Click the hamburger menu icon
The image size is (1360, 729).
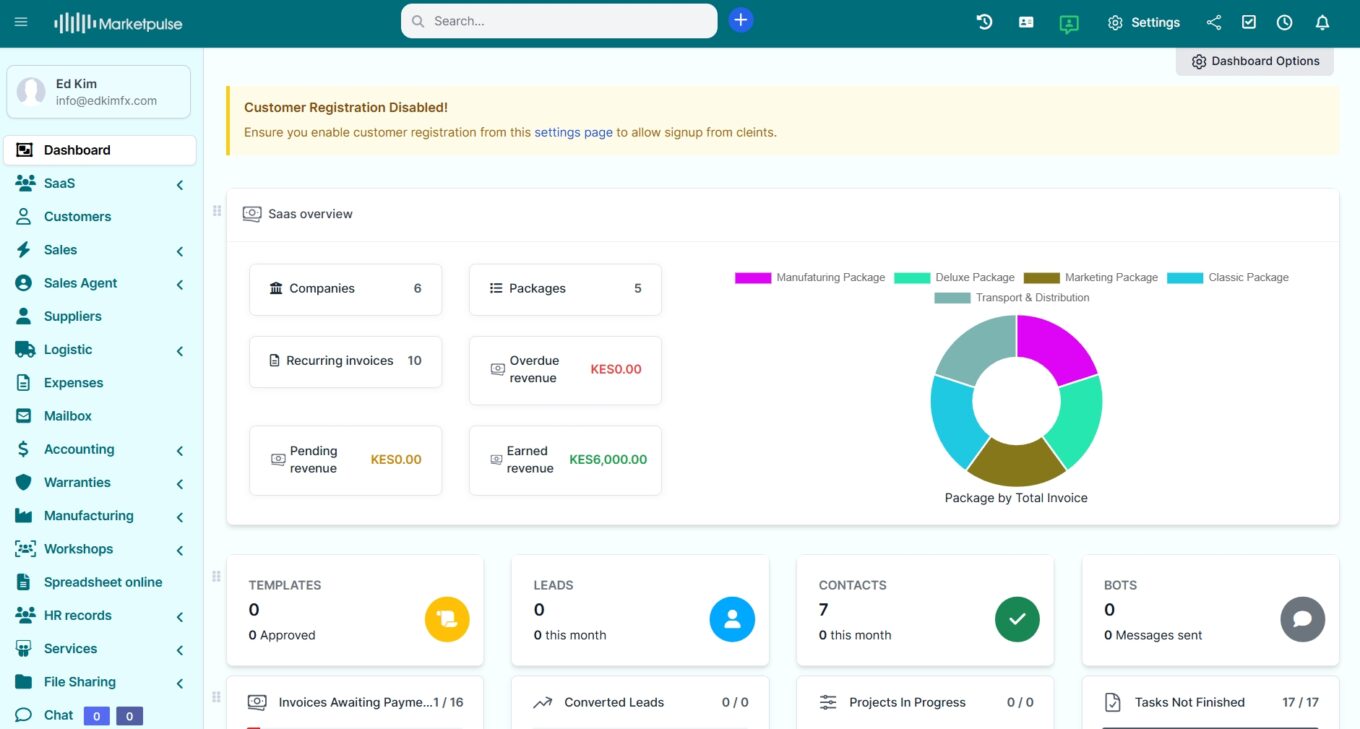click(x=21, y=22)
